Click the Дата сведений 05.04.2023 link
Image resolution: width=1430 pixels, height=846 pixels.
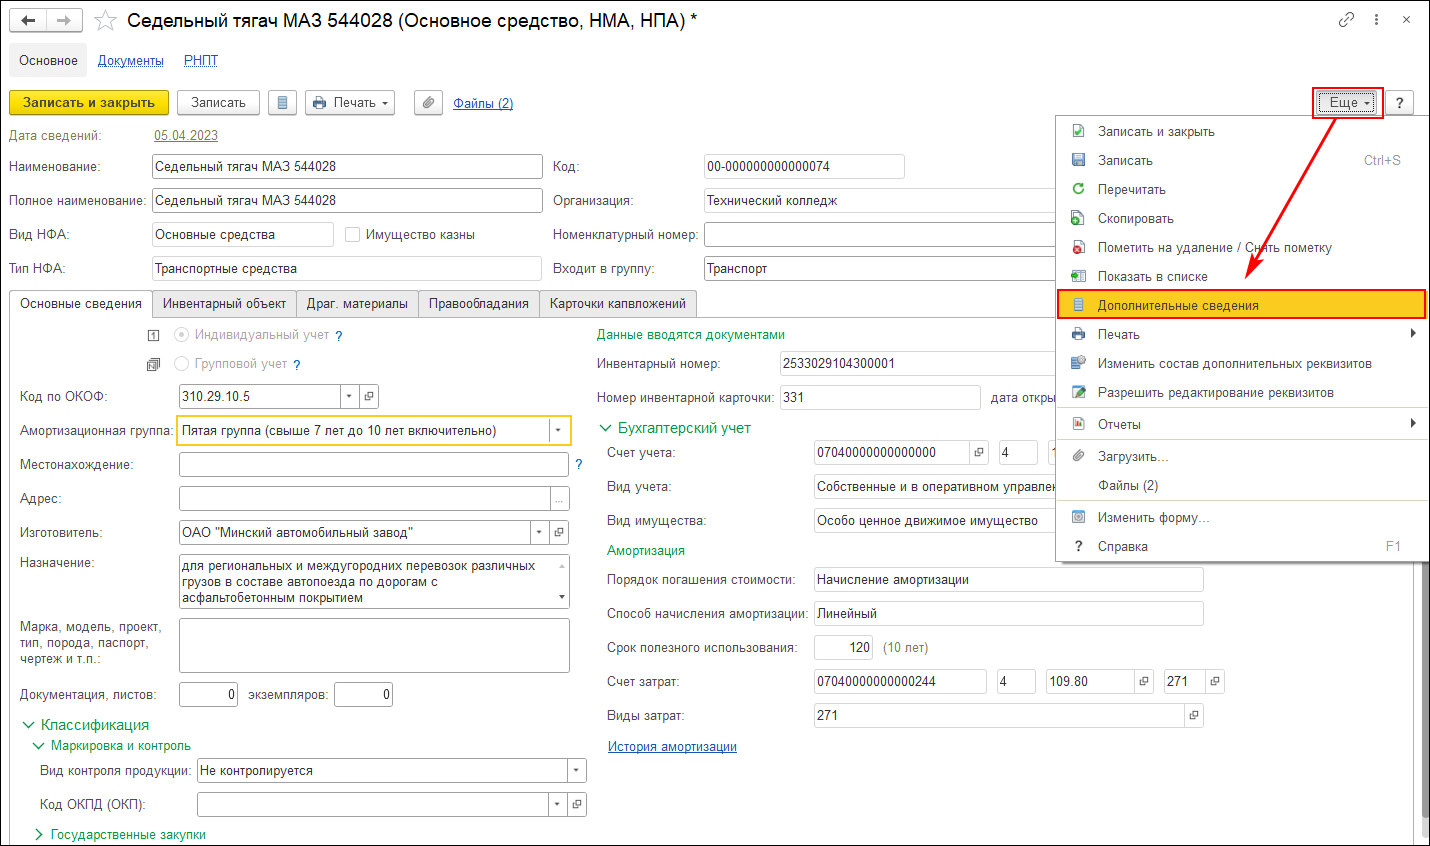(186, 135)
